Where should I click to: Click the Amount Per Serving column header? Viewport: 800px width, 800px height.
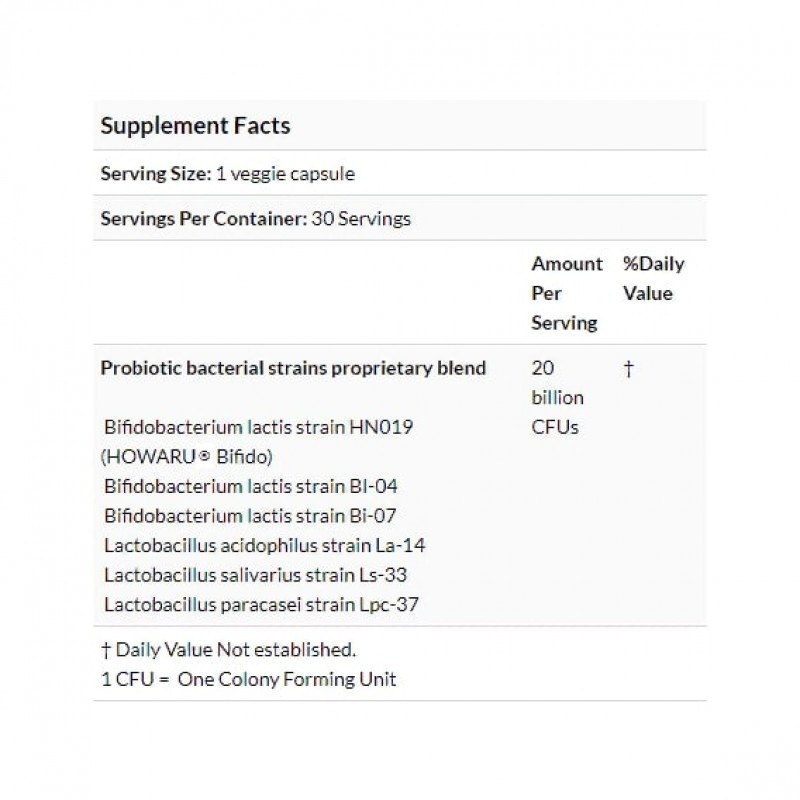point(566,293)
